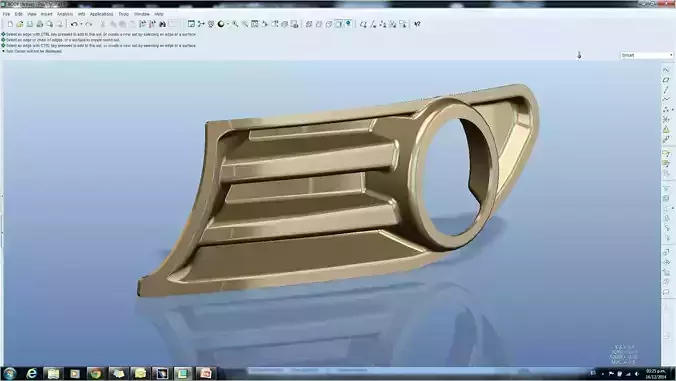Create a new file with New icon

pyautogui.click(x=9, y=24)
